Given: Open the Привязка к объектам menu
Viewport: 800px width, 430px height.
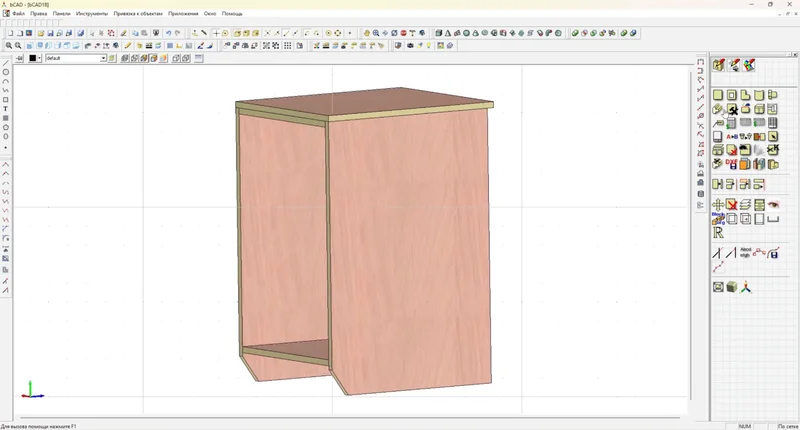Looking at the screenshot, I should click(138, 14).
